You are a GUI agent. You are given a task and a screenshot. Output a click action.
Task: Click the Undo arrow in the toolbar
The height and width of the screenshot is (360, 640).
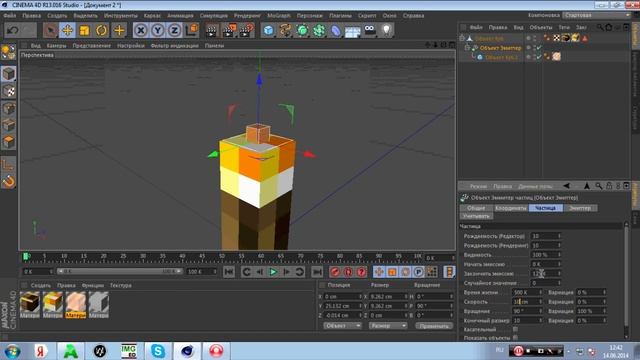(x=12, y=30)
